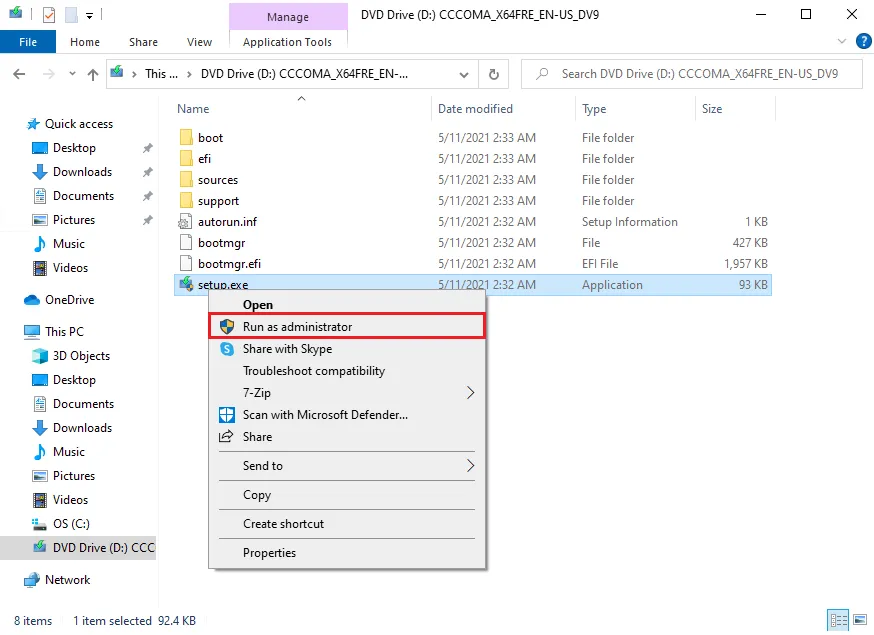
Task: Click the Forward navigation arrow
Action: point(49,74)
